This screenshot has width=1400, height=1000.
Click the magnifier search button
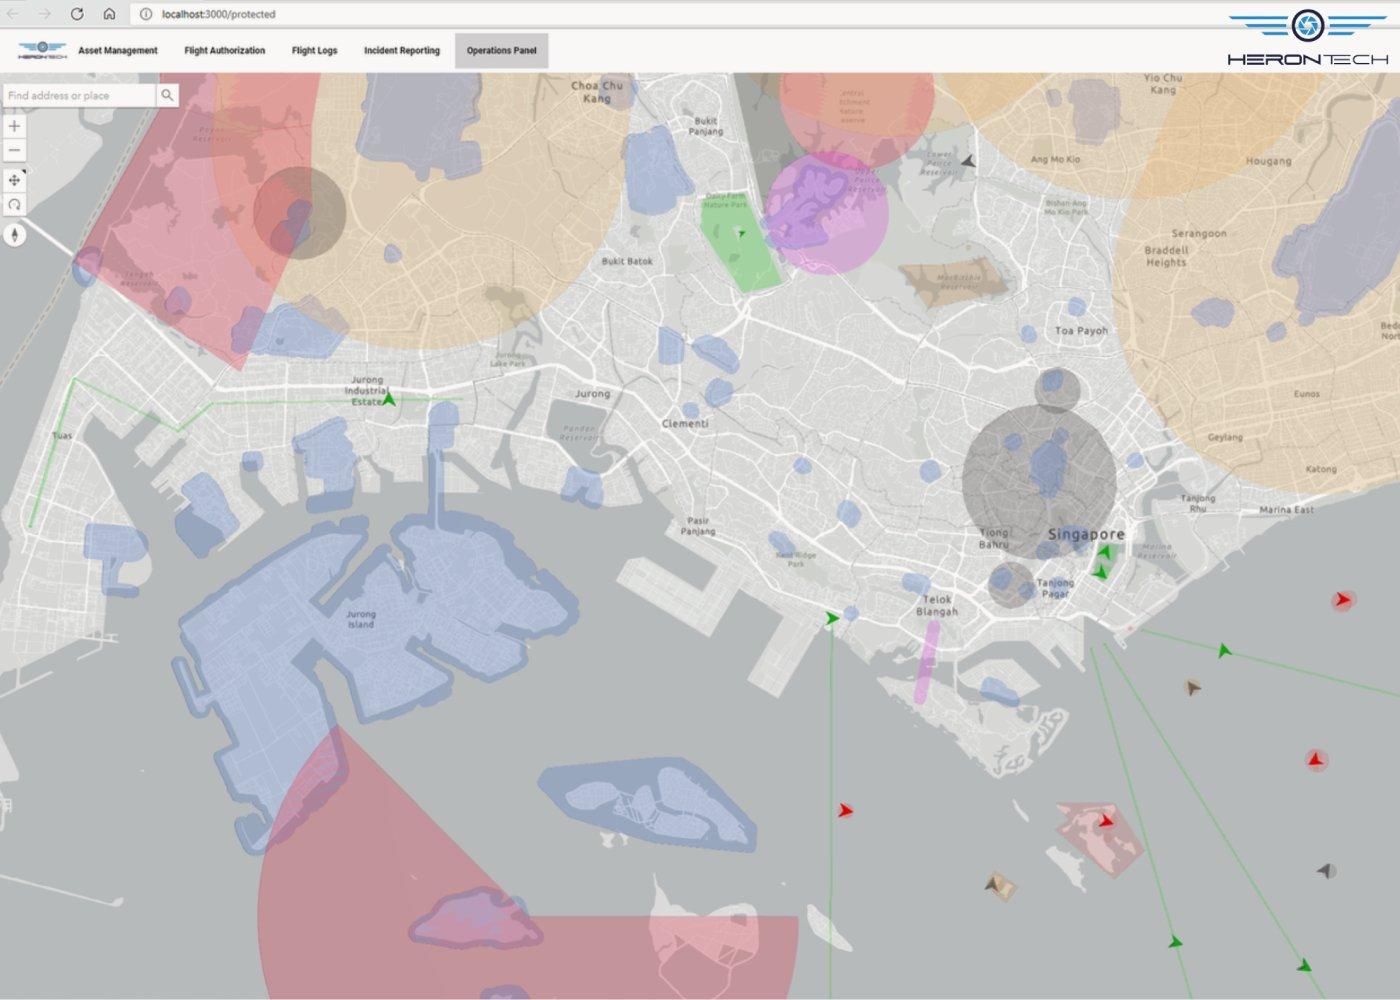(x=167, y=95)
